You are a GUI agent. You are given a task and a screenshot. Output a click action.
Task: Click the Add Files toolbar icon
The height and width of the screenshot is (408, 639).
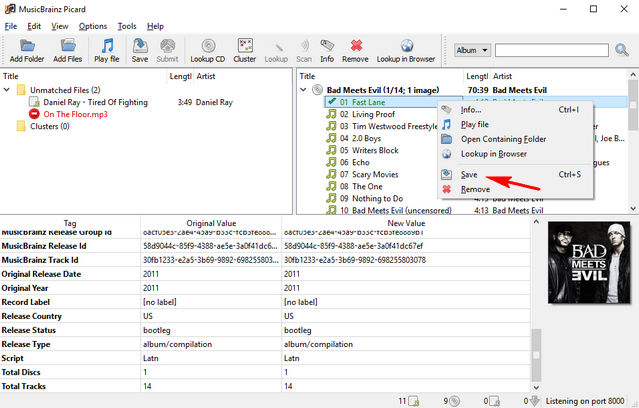point(67,50)
